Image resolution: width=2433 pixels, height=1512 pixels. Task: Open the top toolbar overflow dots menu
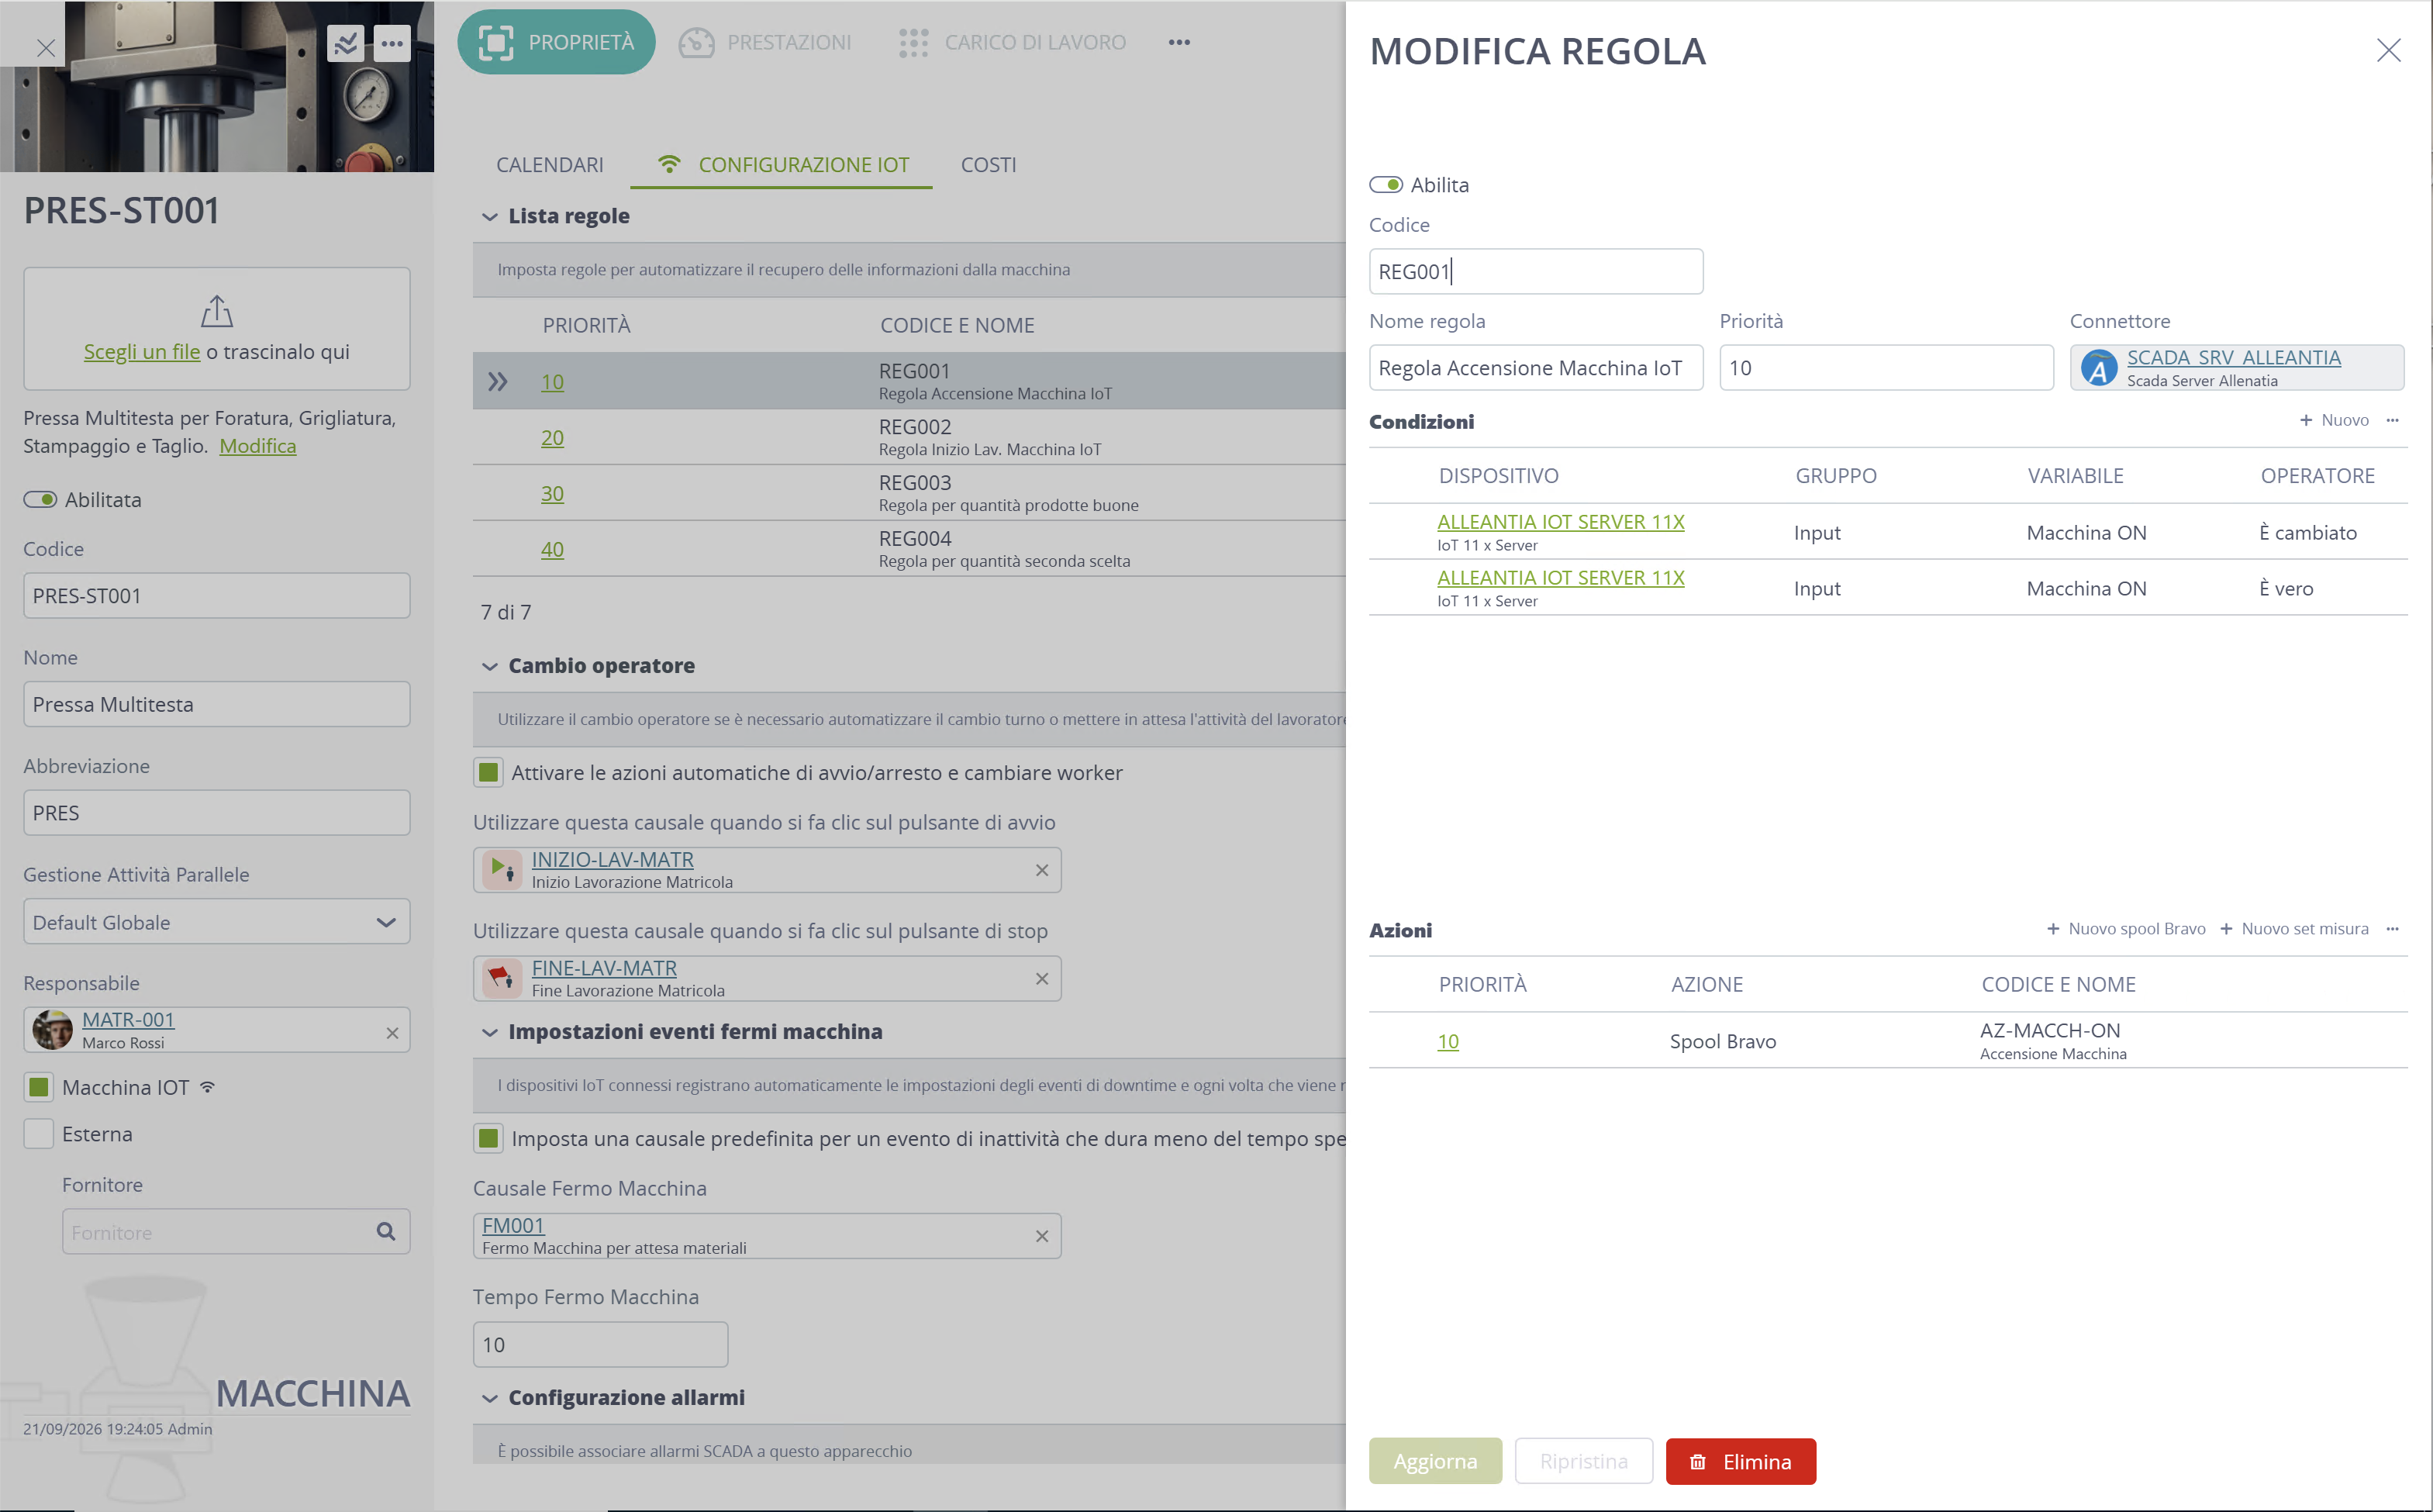tap(1179, 42)
